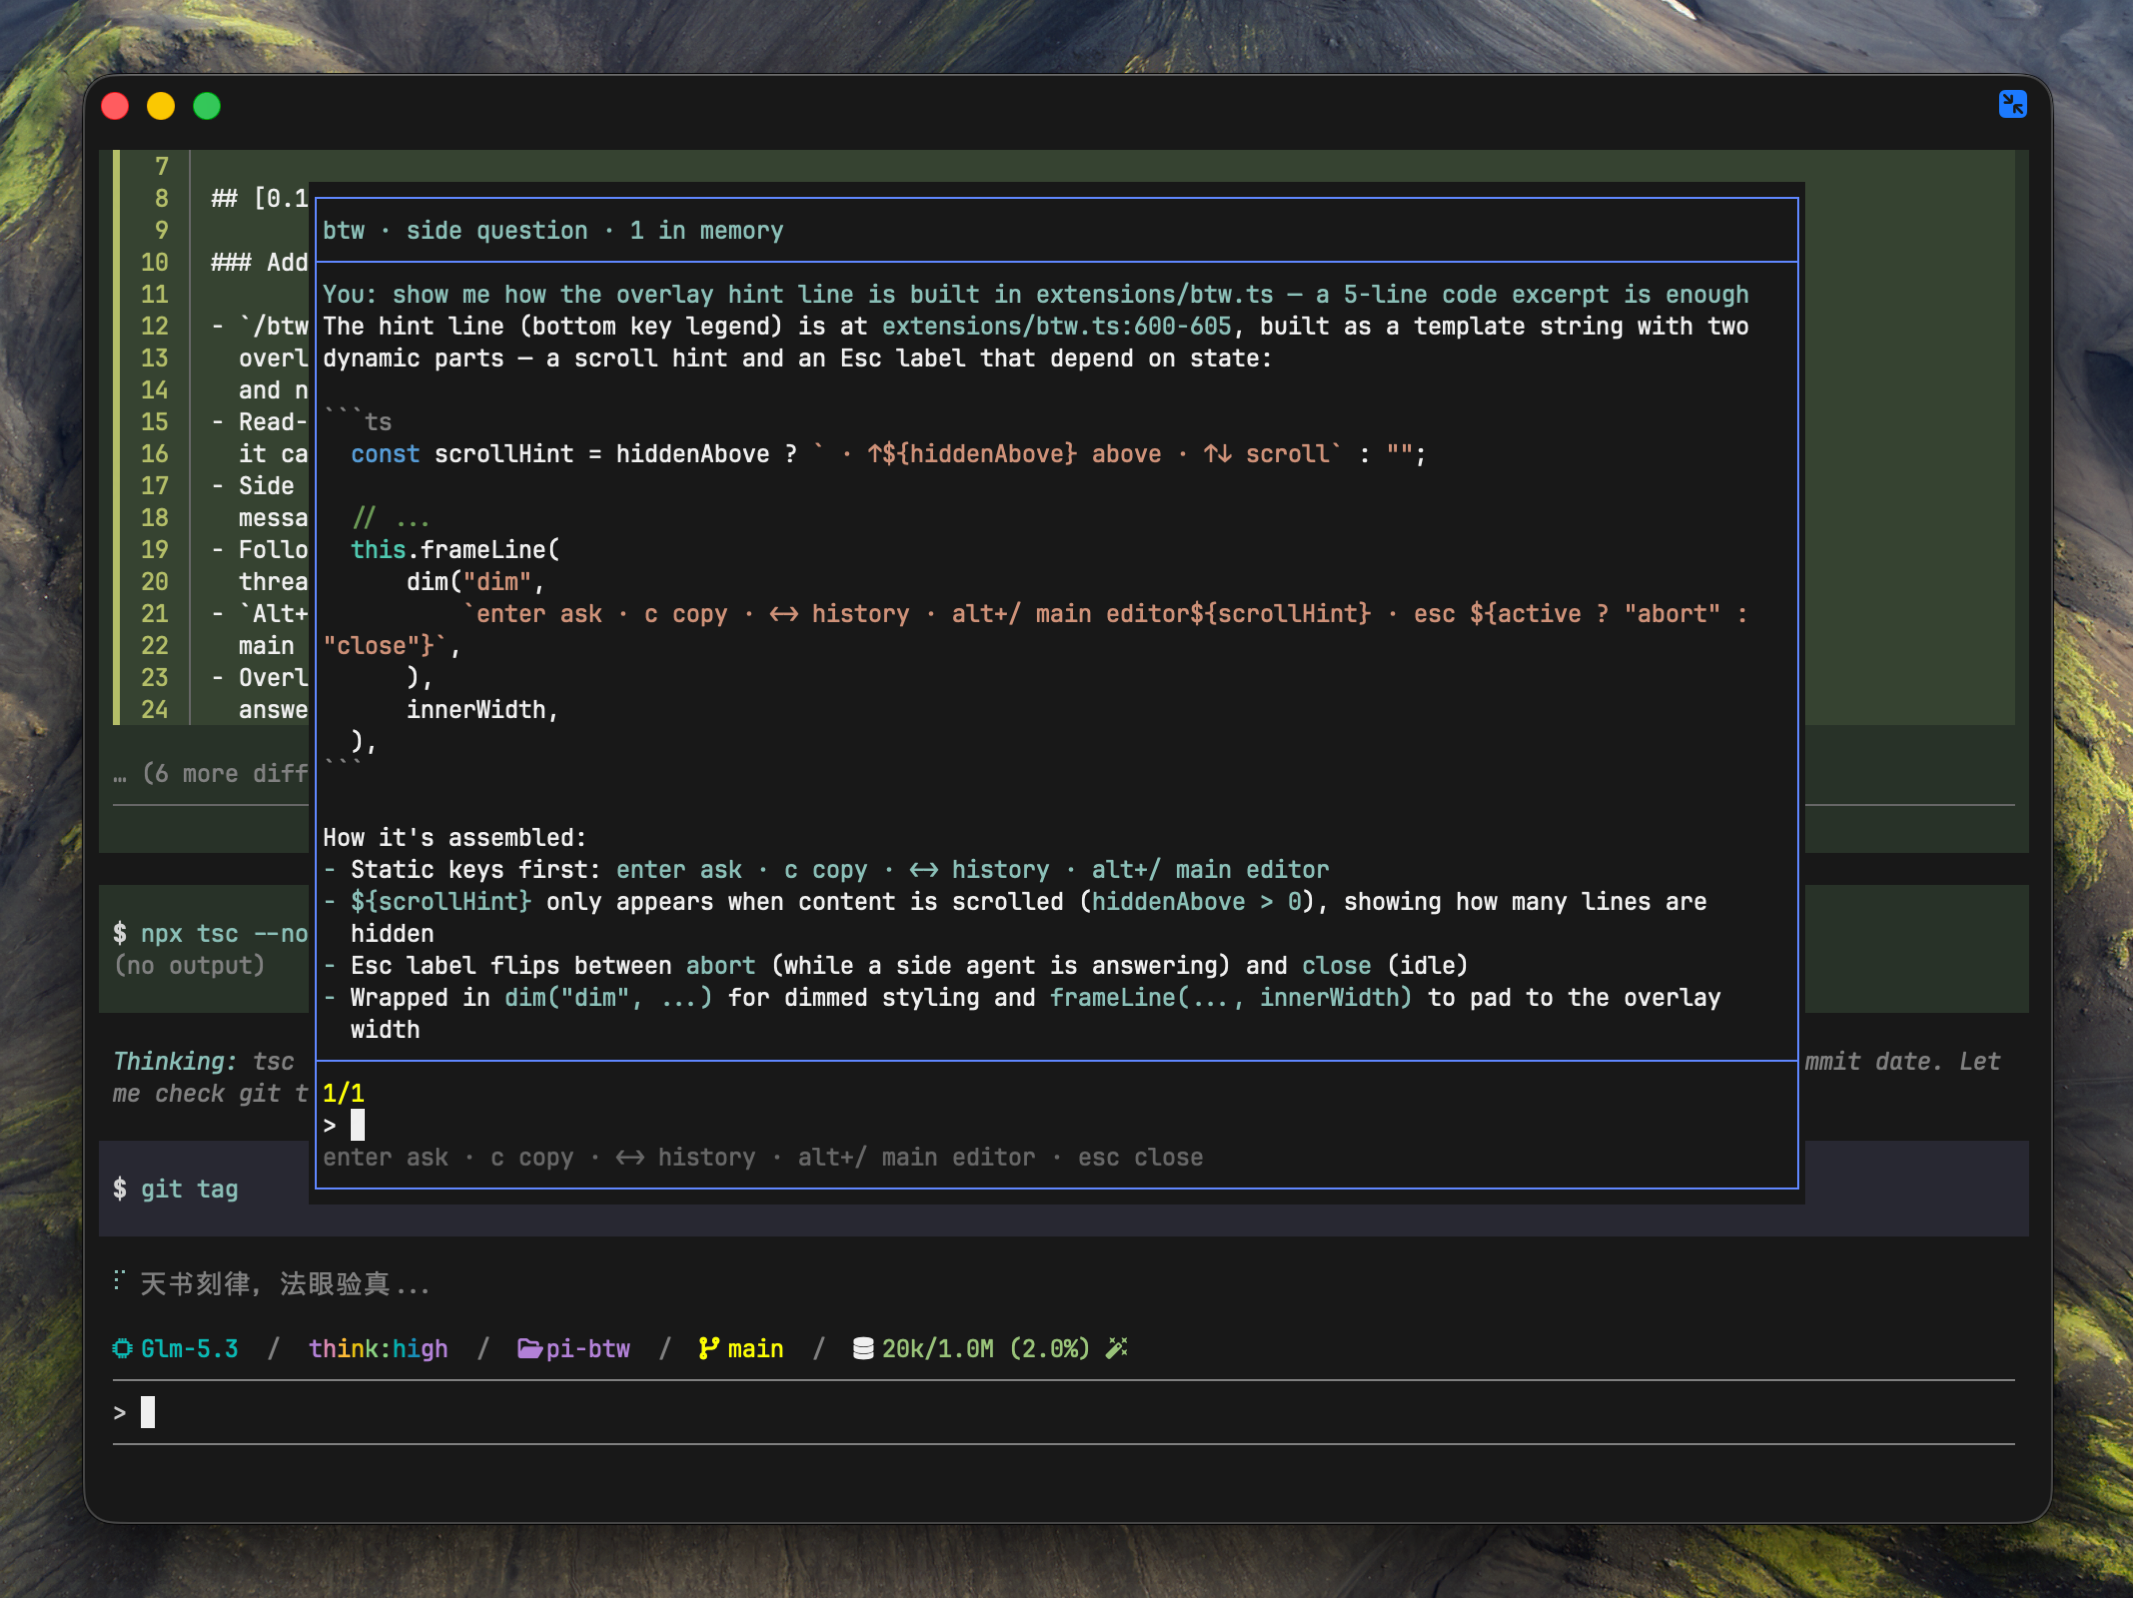Click the database icon before 20k/1.0M
The image size is (2133, 1598).
pos(863,1348)
